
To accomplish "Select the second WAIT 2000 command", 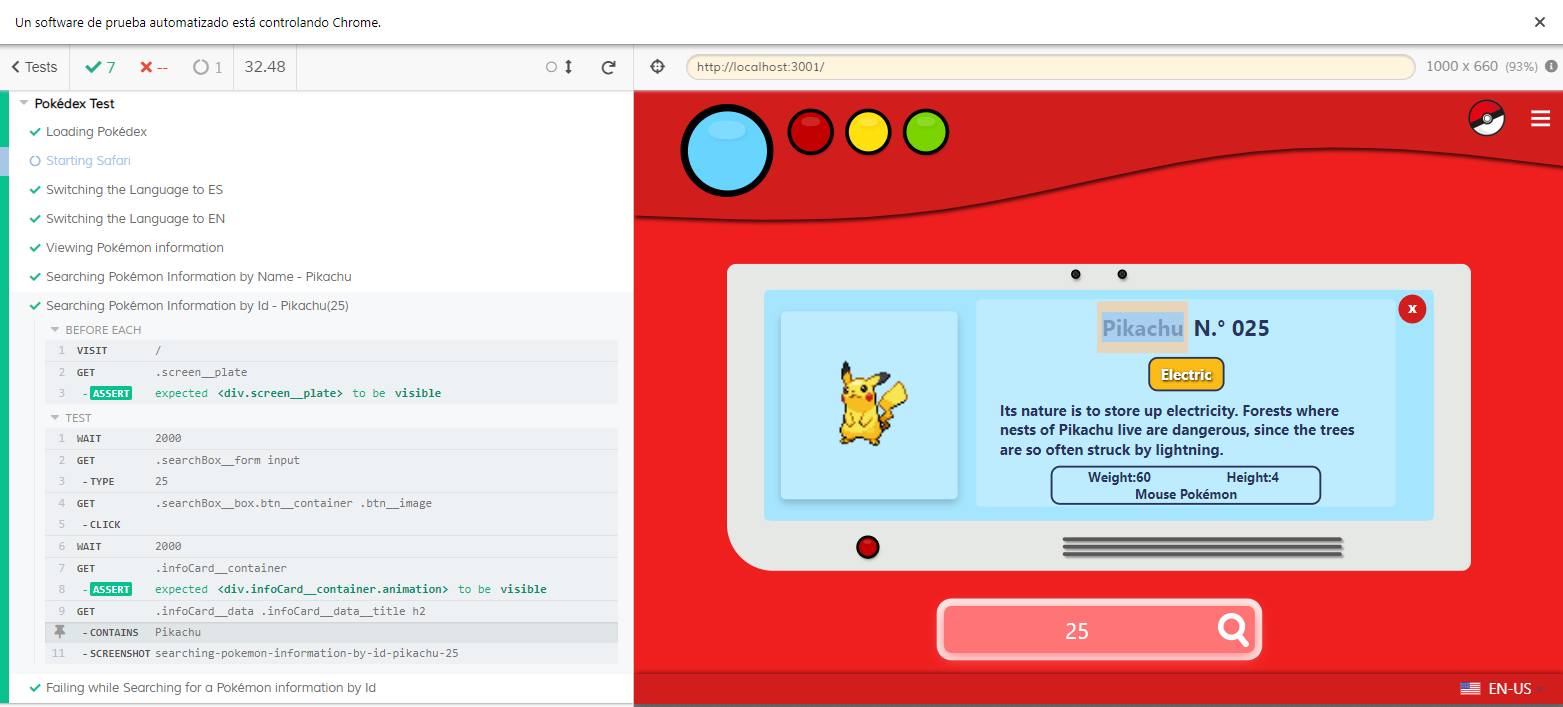I will [331, 547].
